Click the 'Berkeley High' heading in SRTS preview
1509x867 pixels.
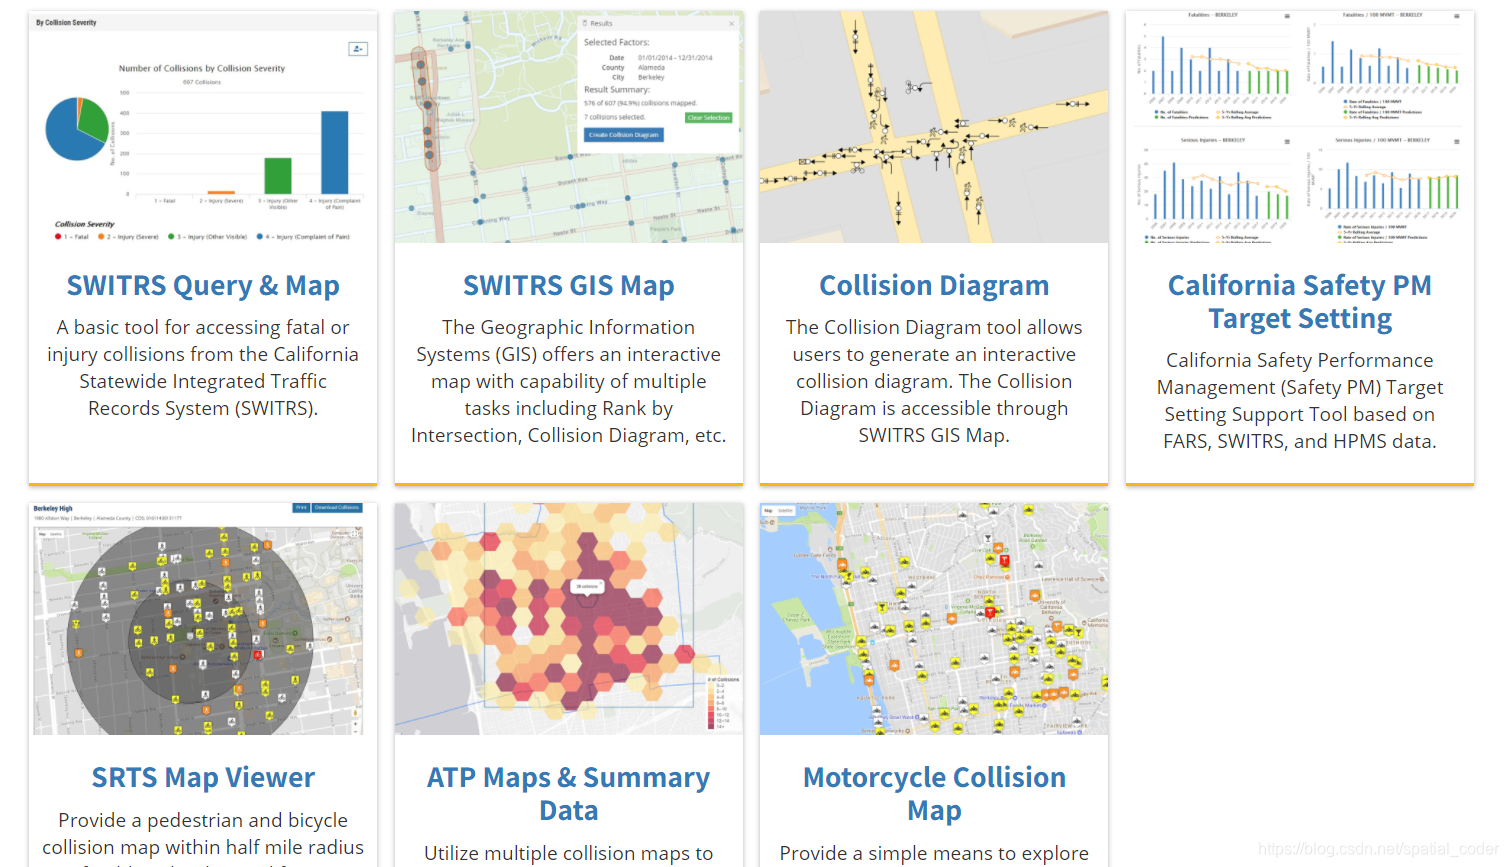coord(53,508)
